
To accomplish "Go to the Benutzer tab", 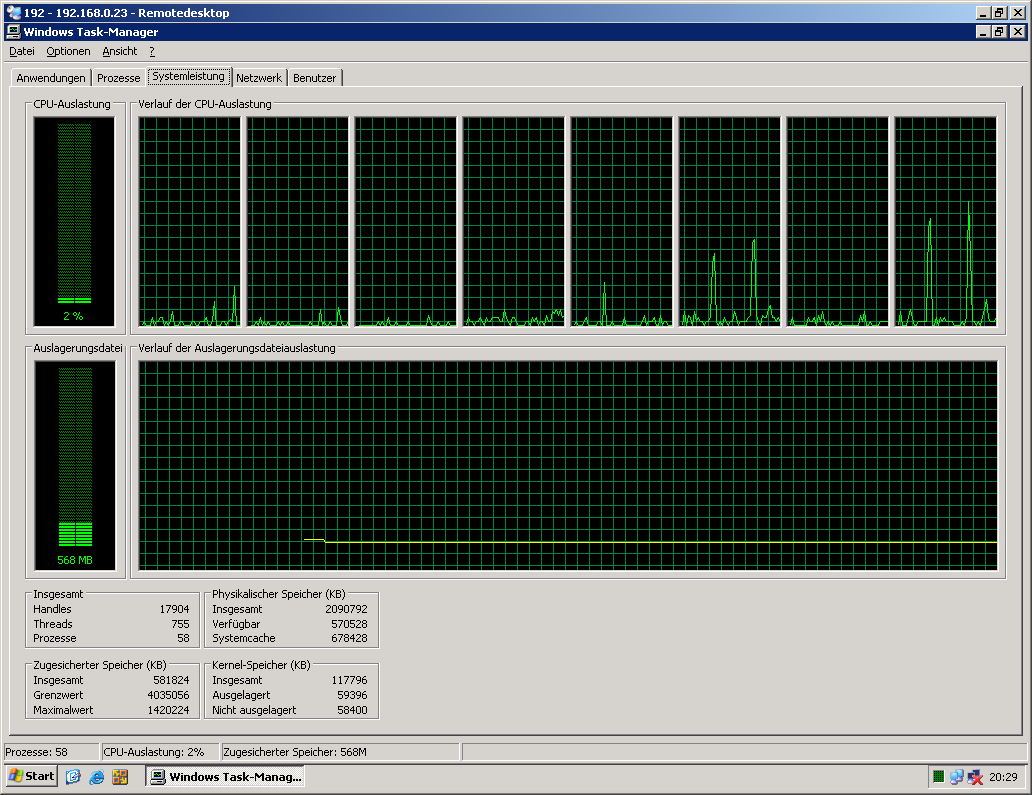I will (315, 78).
